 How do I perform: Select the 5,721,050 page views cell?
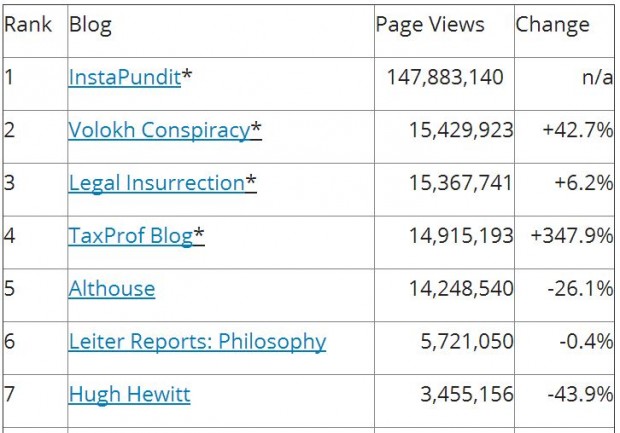[x=467, y=342]
